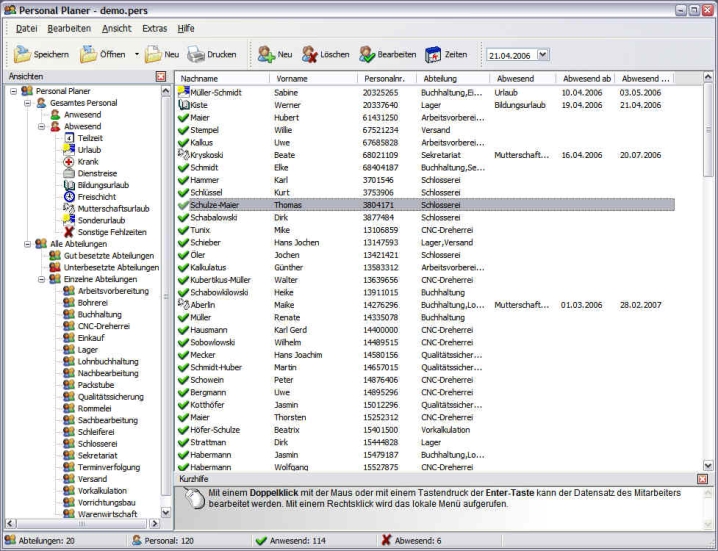Add new employee with person Neu icon
The width and height of the screenshot is (718, 551).
[265, 55]
